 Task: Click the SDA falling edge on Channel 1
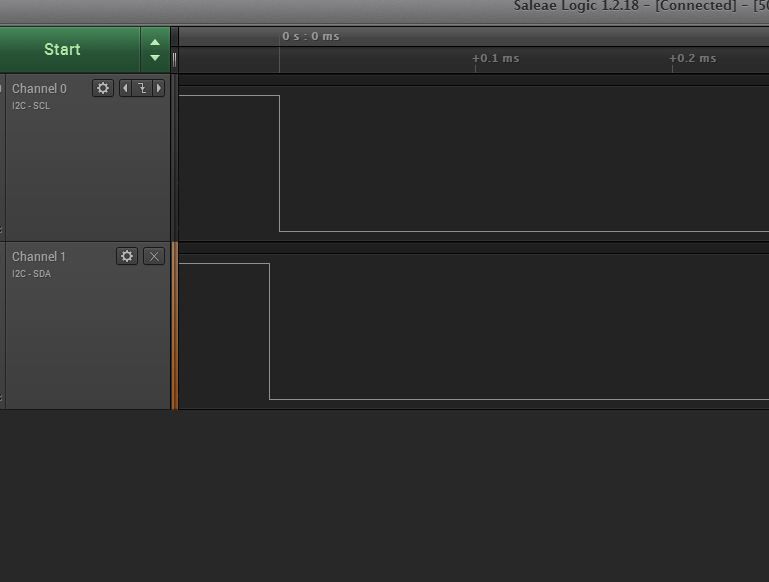(269, 331)
